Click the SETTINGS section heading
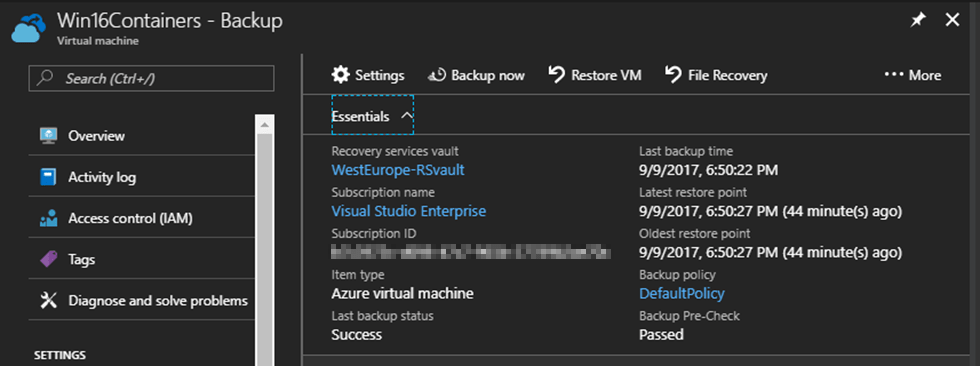The width and height of the screenshot is (980, 366). coord(59,355)
